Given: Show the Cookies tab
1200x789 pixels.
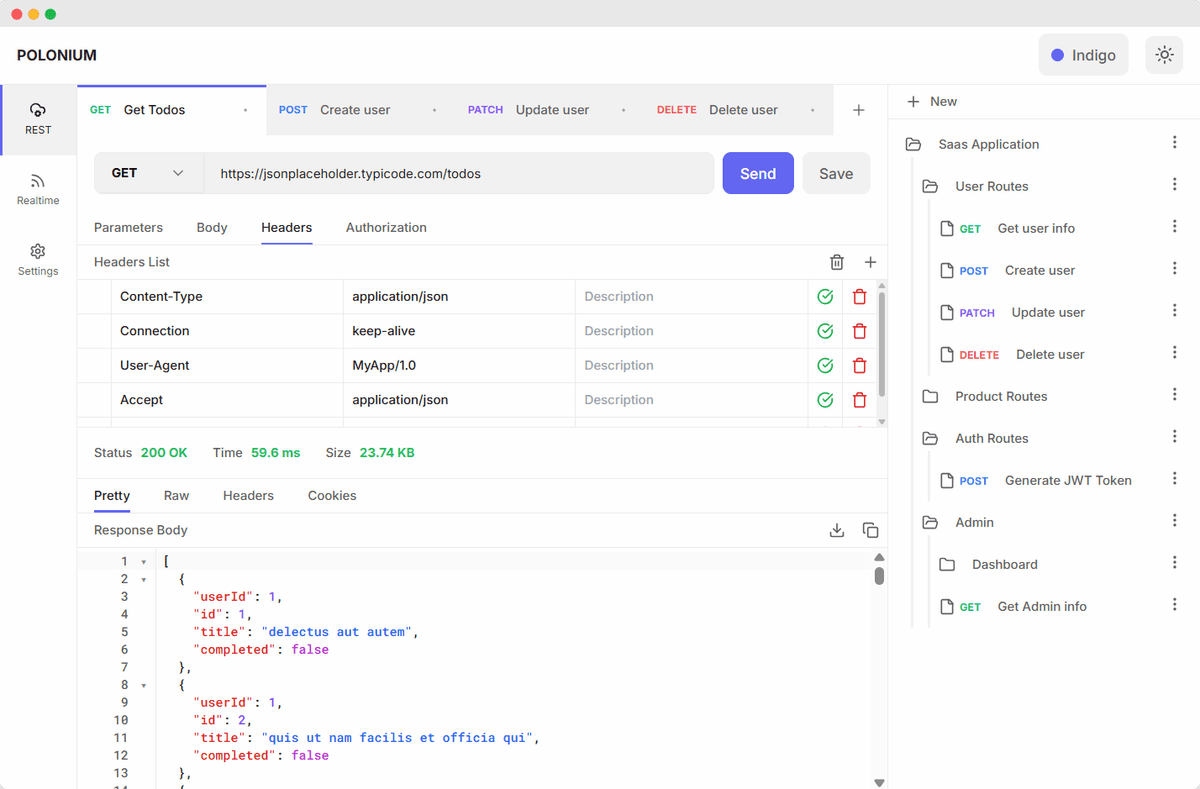Looking at the screenshot, I should click(332, 496).
